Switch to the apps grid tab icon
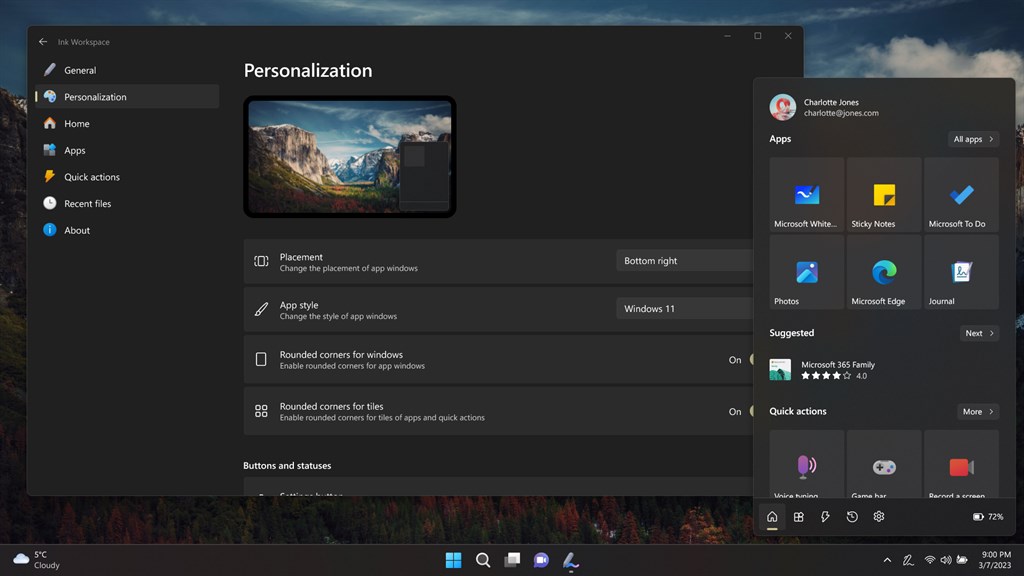The height and width of the screenshot is (576, 1024). pos(799,517)
